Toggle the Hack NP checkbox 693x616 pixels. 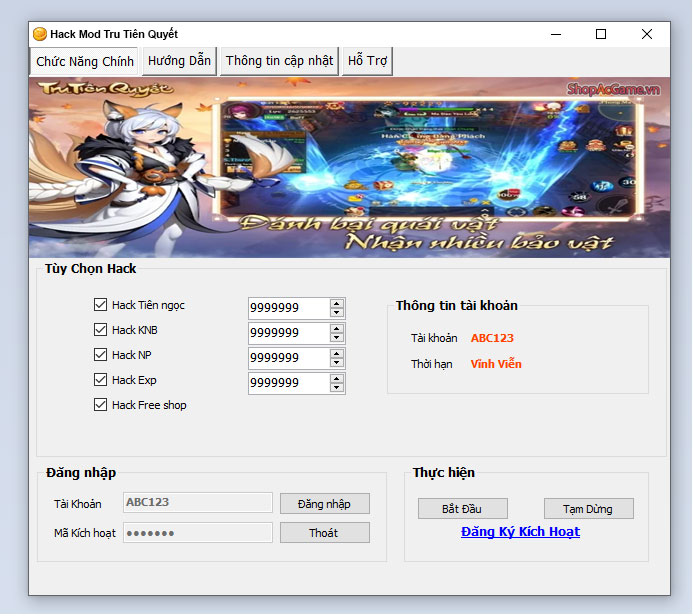(100, 354)
